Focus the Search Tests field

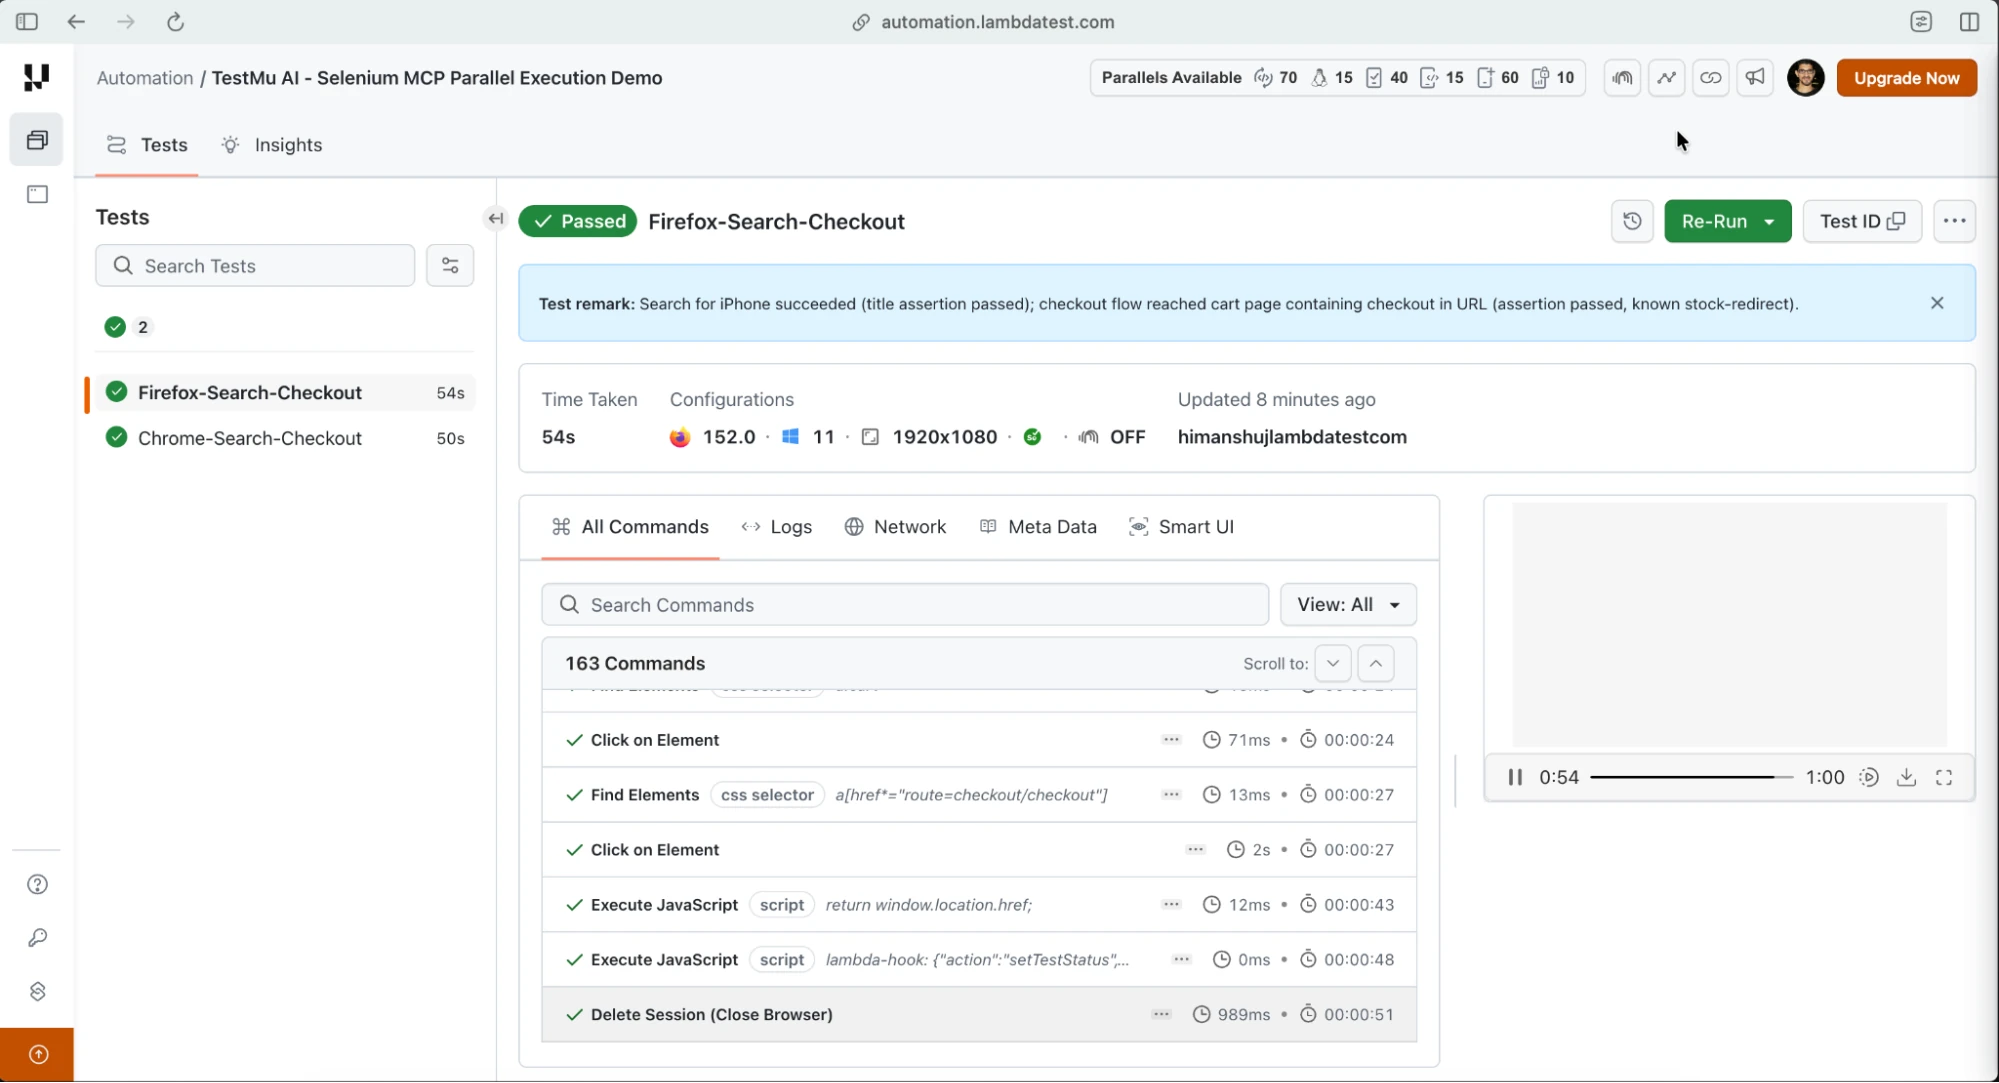click(255, 266)
